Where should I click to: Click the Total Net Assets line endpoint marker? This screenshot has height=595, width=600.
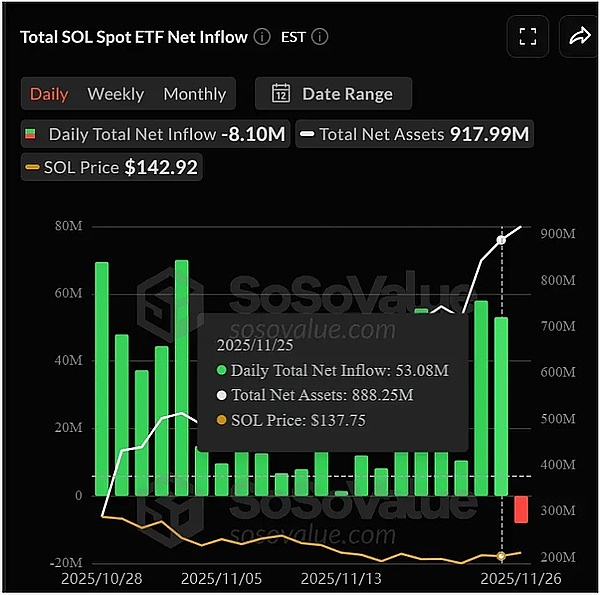pos(501,241)
